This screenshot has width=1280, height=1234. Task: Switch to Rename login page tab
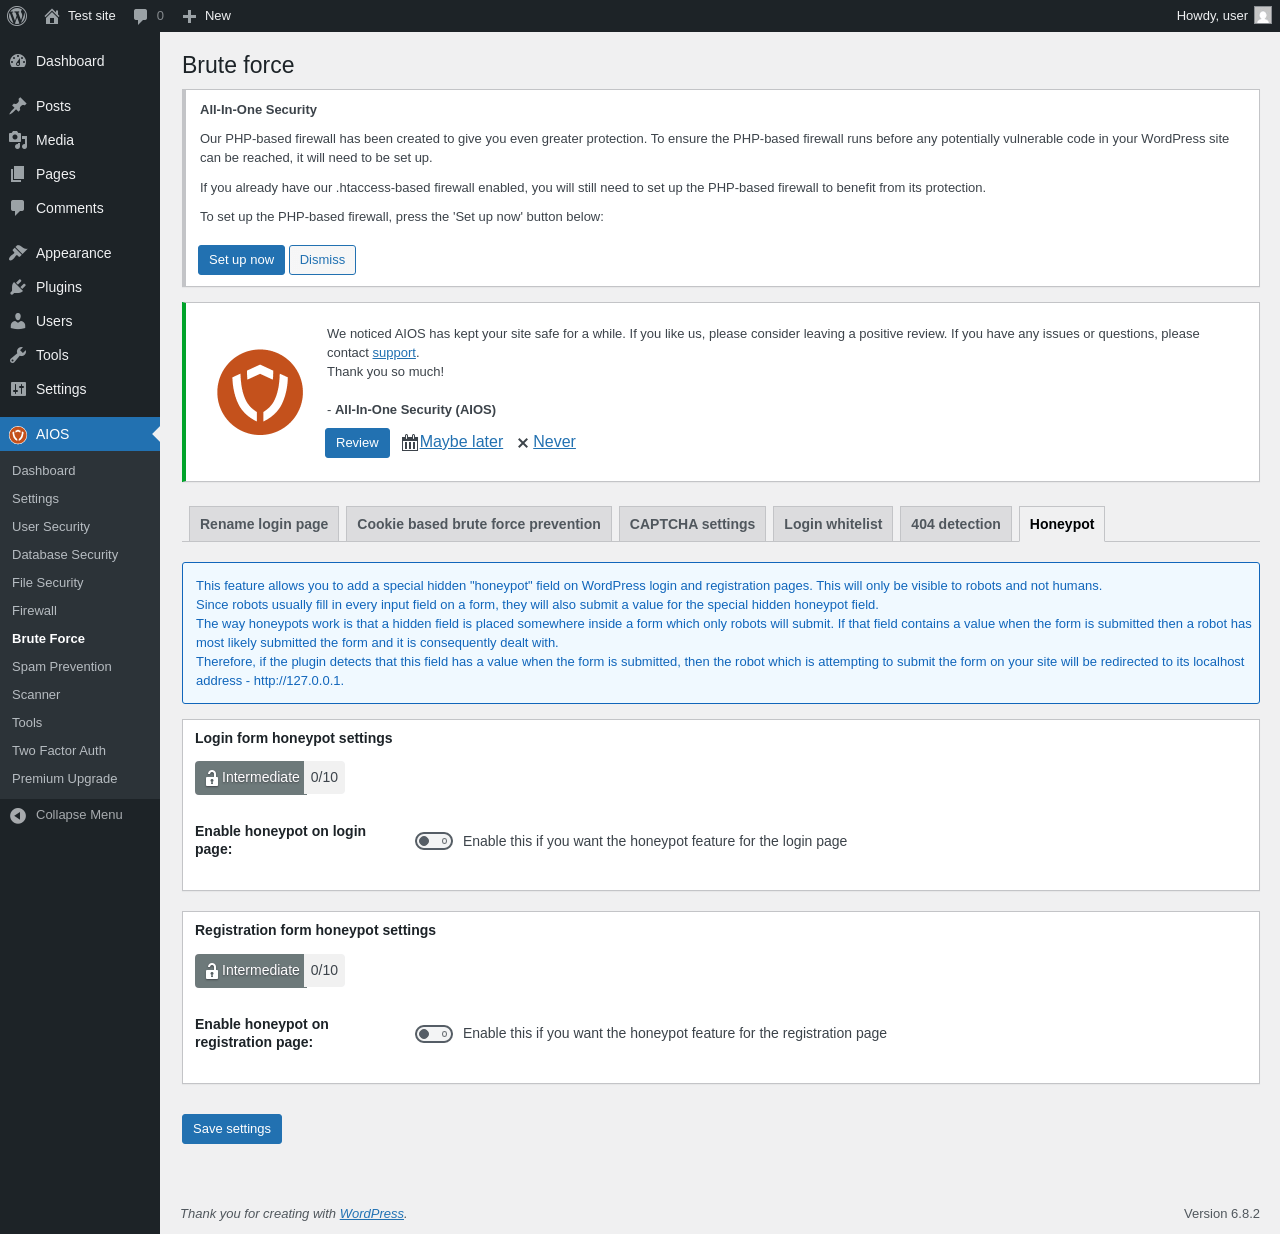click(x=264, y=524)
